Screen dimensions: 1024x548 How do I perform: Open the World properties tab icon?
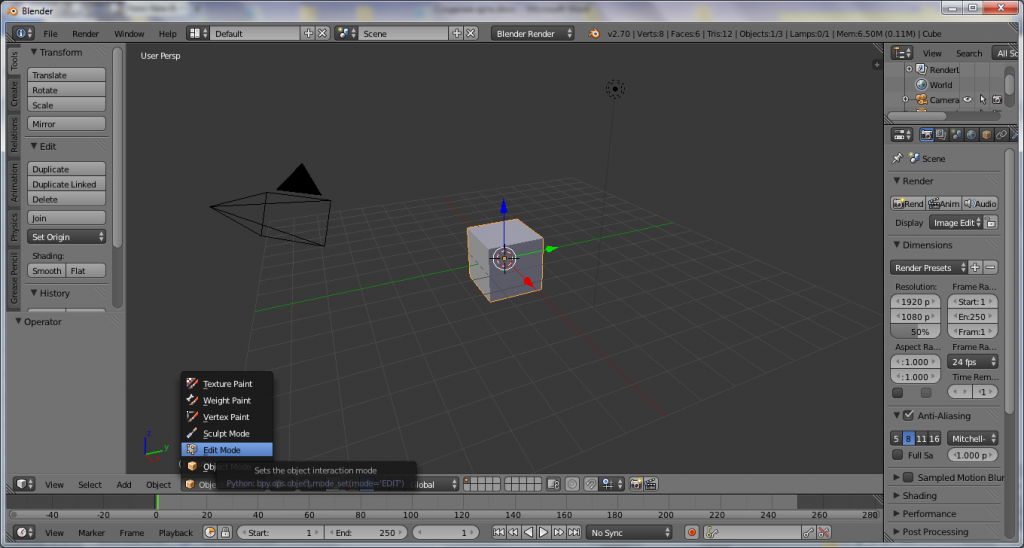pos(971,135)
